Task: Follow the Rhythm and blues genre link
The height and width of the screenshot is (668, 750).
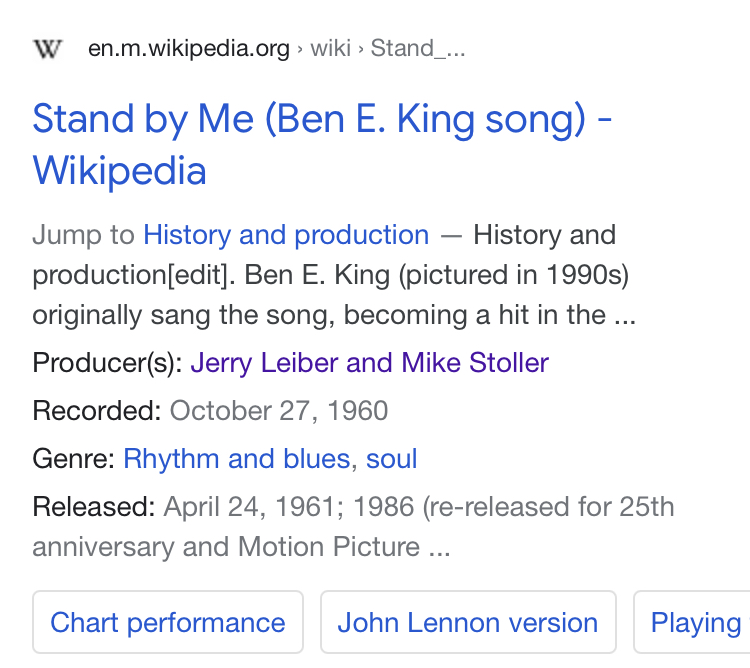Action: [x=237, y=459]
